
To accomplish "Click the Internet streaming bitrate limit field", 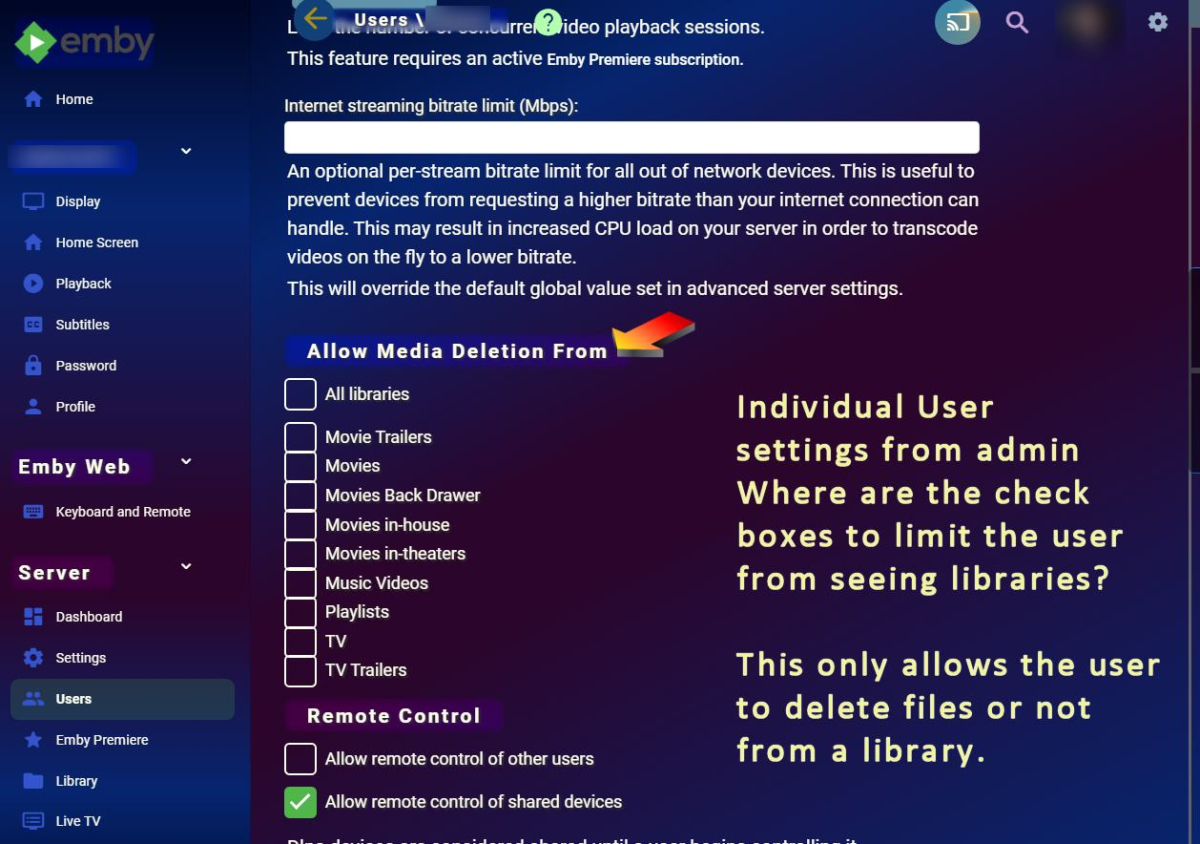I will pyautogui.click(x=631, y=137).
